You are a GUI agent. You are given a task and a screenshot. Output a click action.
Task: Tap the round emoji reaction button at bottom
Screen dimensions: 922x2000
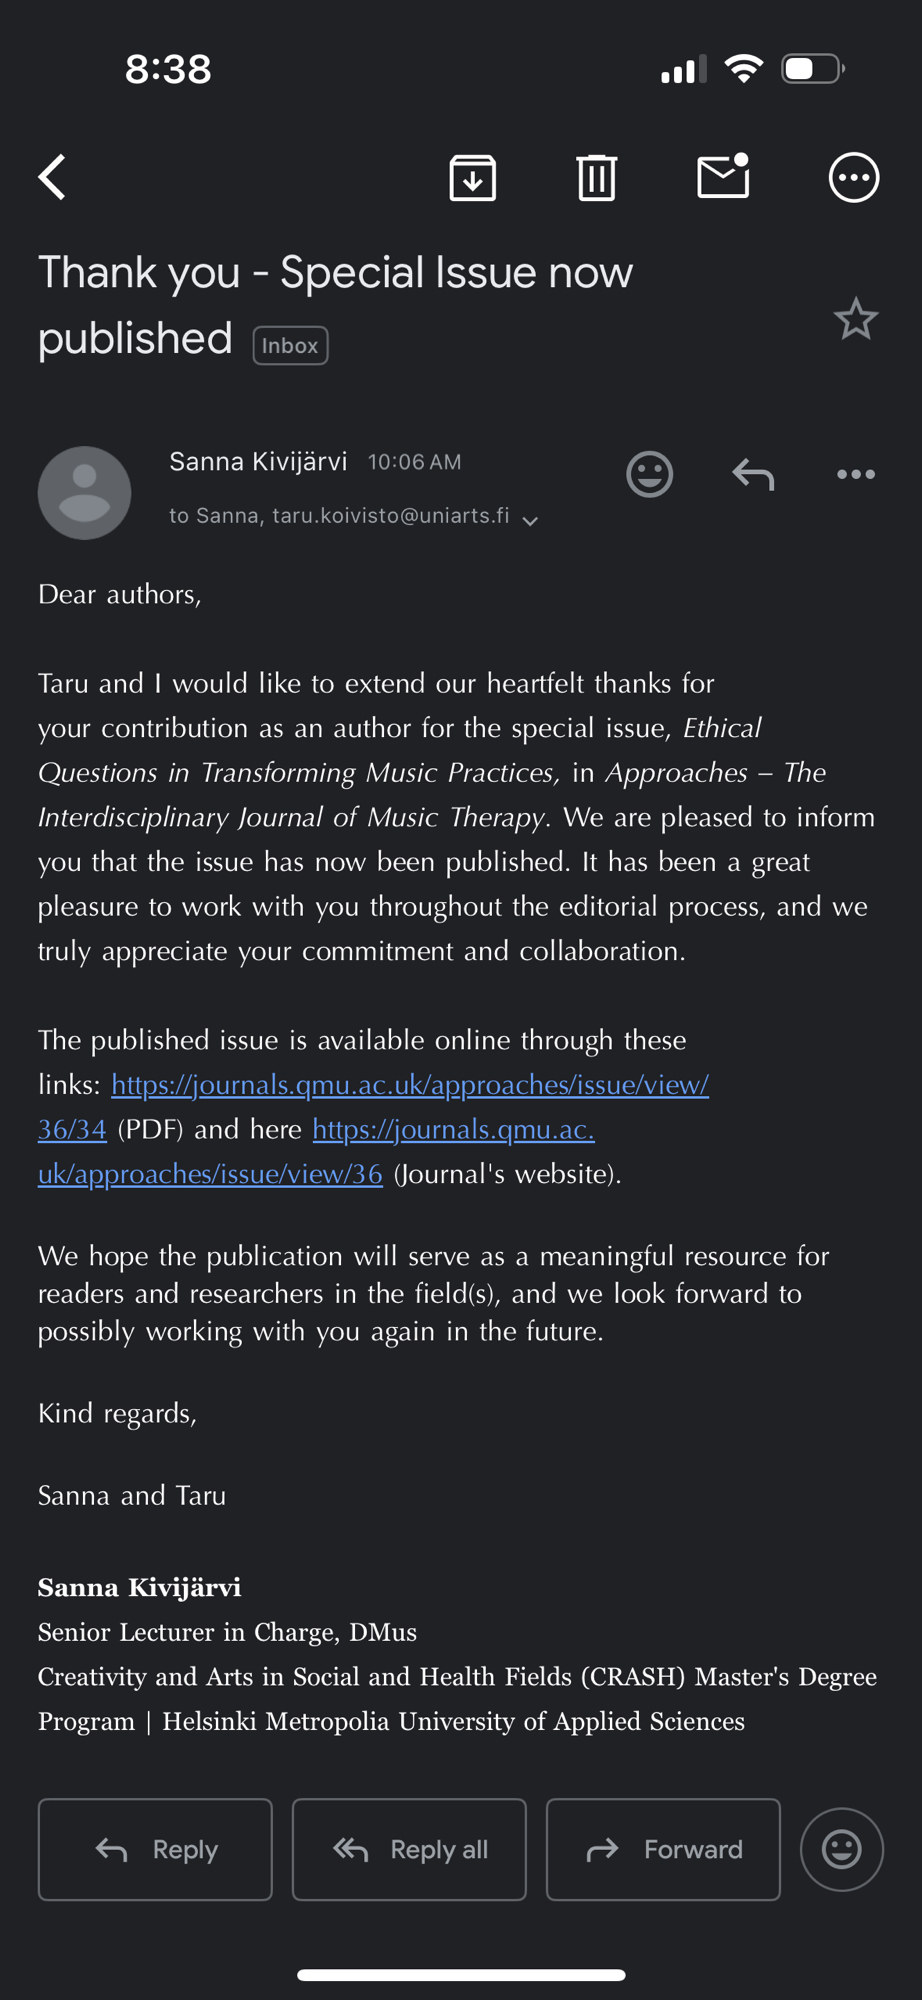pyautogui.click(x=841, y=1849)
